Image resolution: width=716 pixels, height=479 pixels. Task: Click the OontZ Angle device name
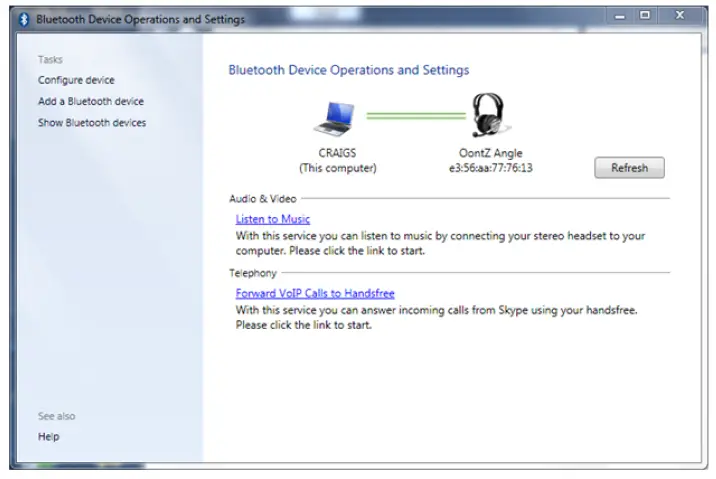pos(490,153)
